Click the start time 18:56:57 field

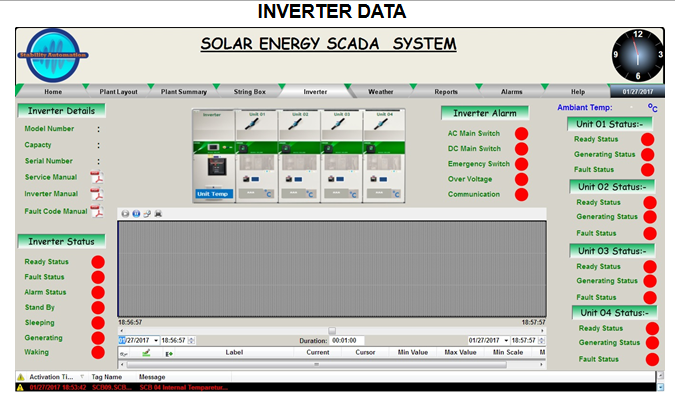(x=174, y=340)
